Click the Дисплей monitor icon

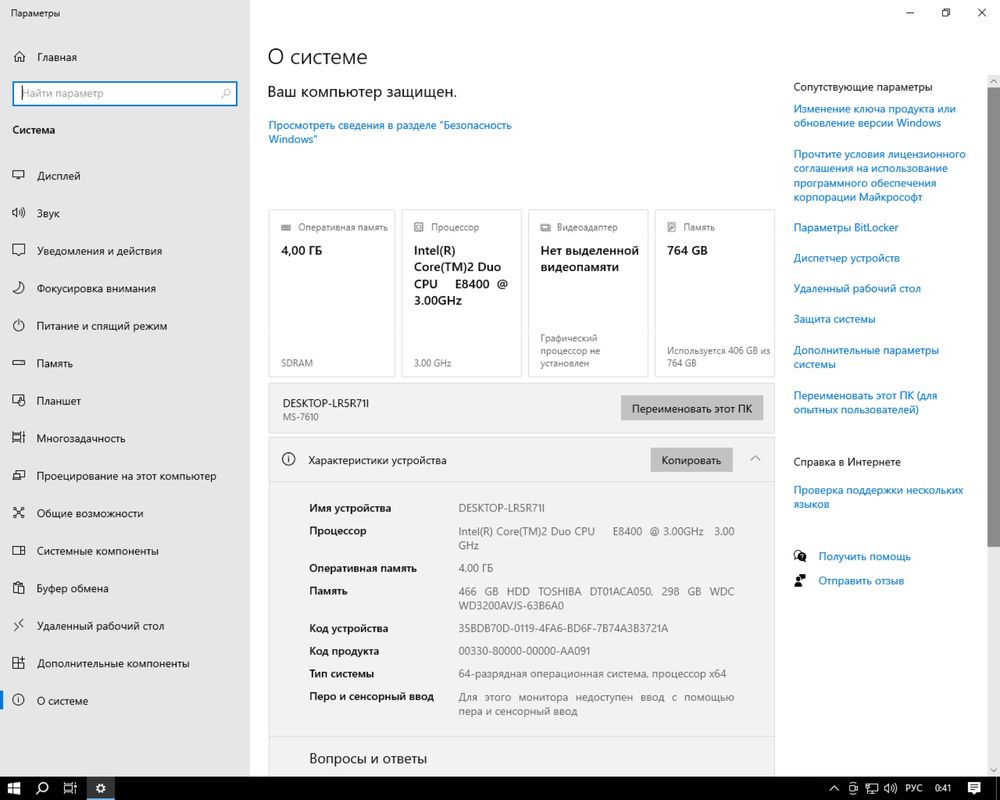[x=18, y=175]
